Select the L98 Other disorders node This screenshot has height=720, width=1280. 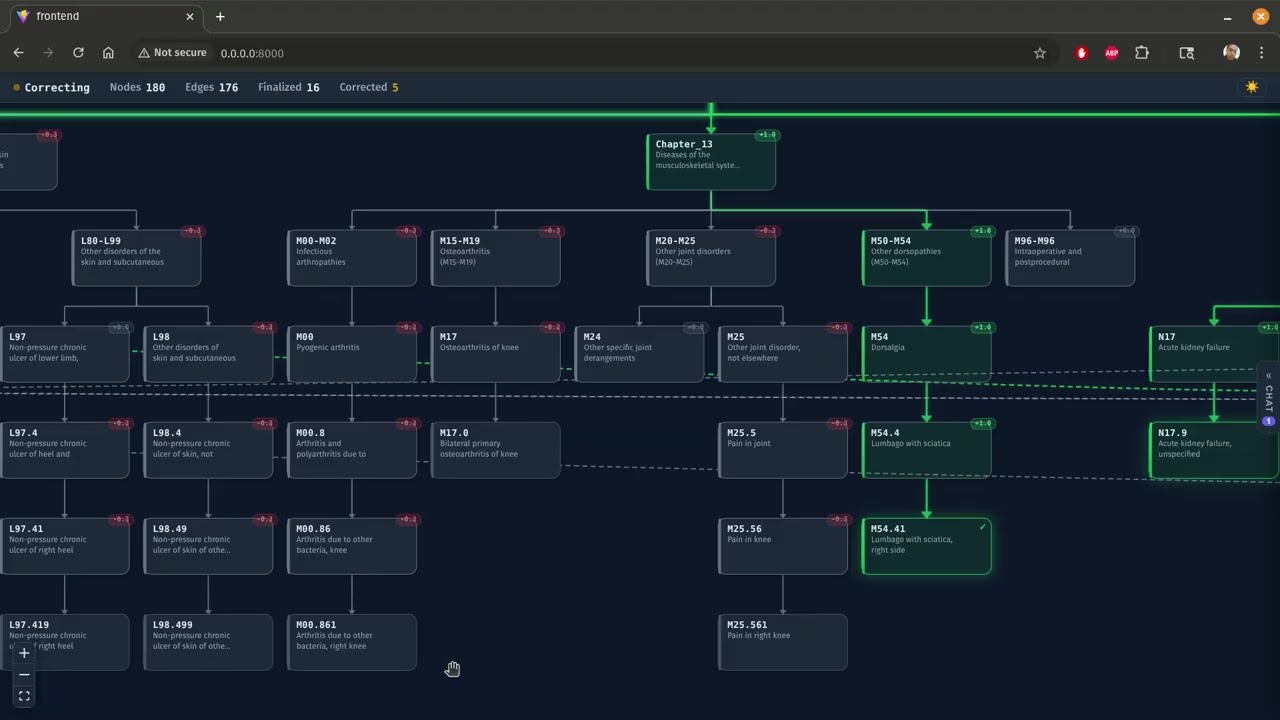(208, 354)
